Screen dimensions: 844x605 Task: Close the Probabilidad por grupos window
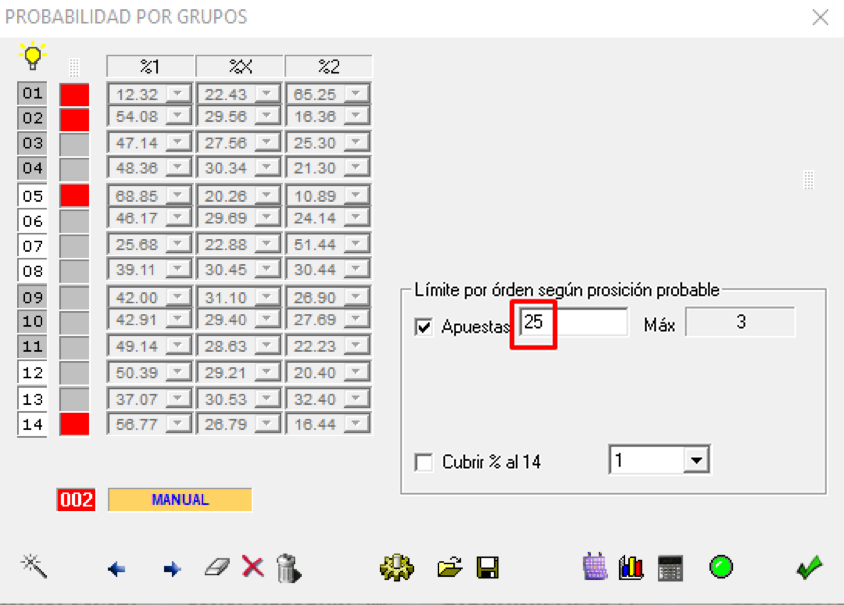point(820,17)
